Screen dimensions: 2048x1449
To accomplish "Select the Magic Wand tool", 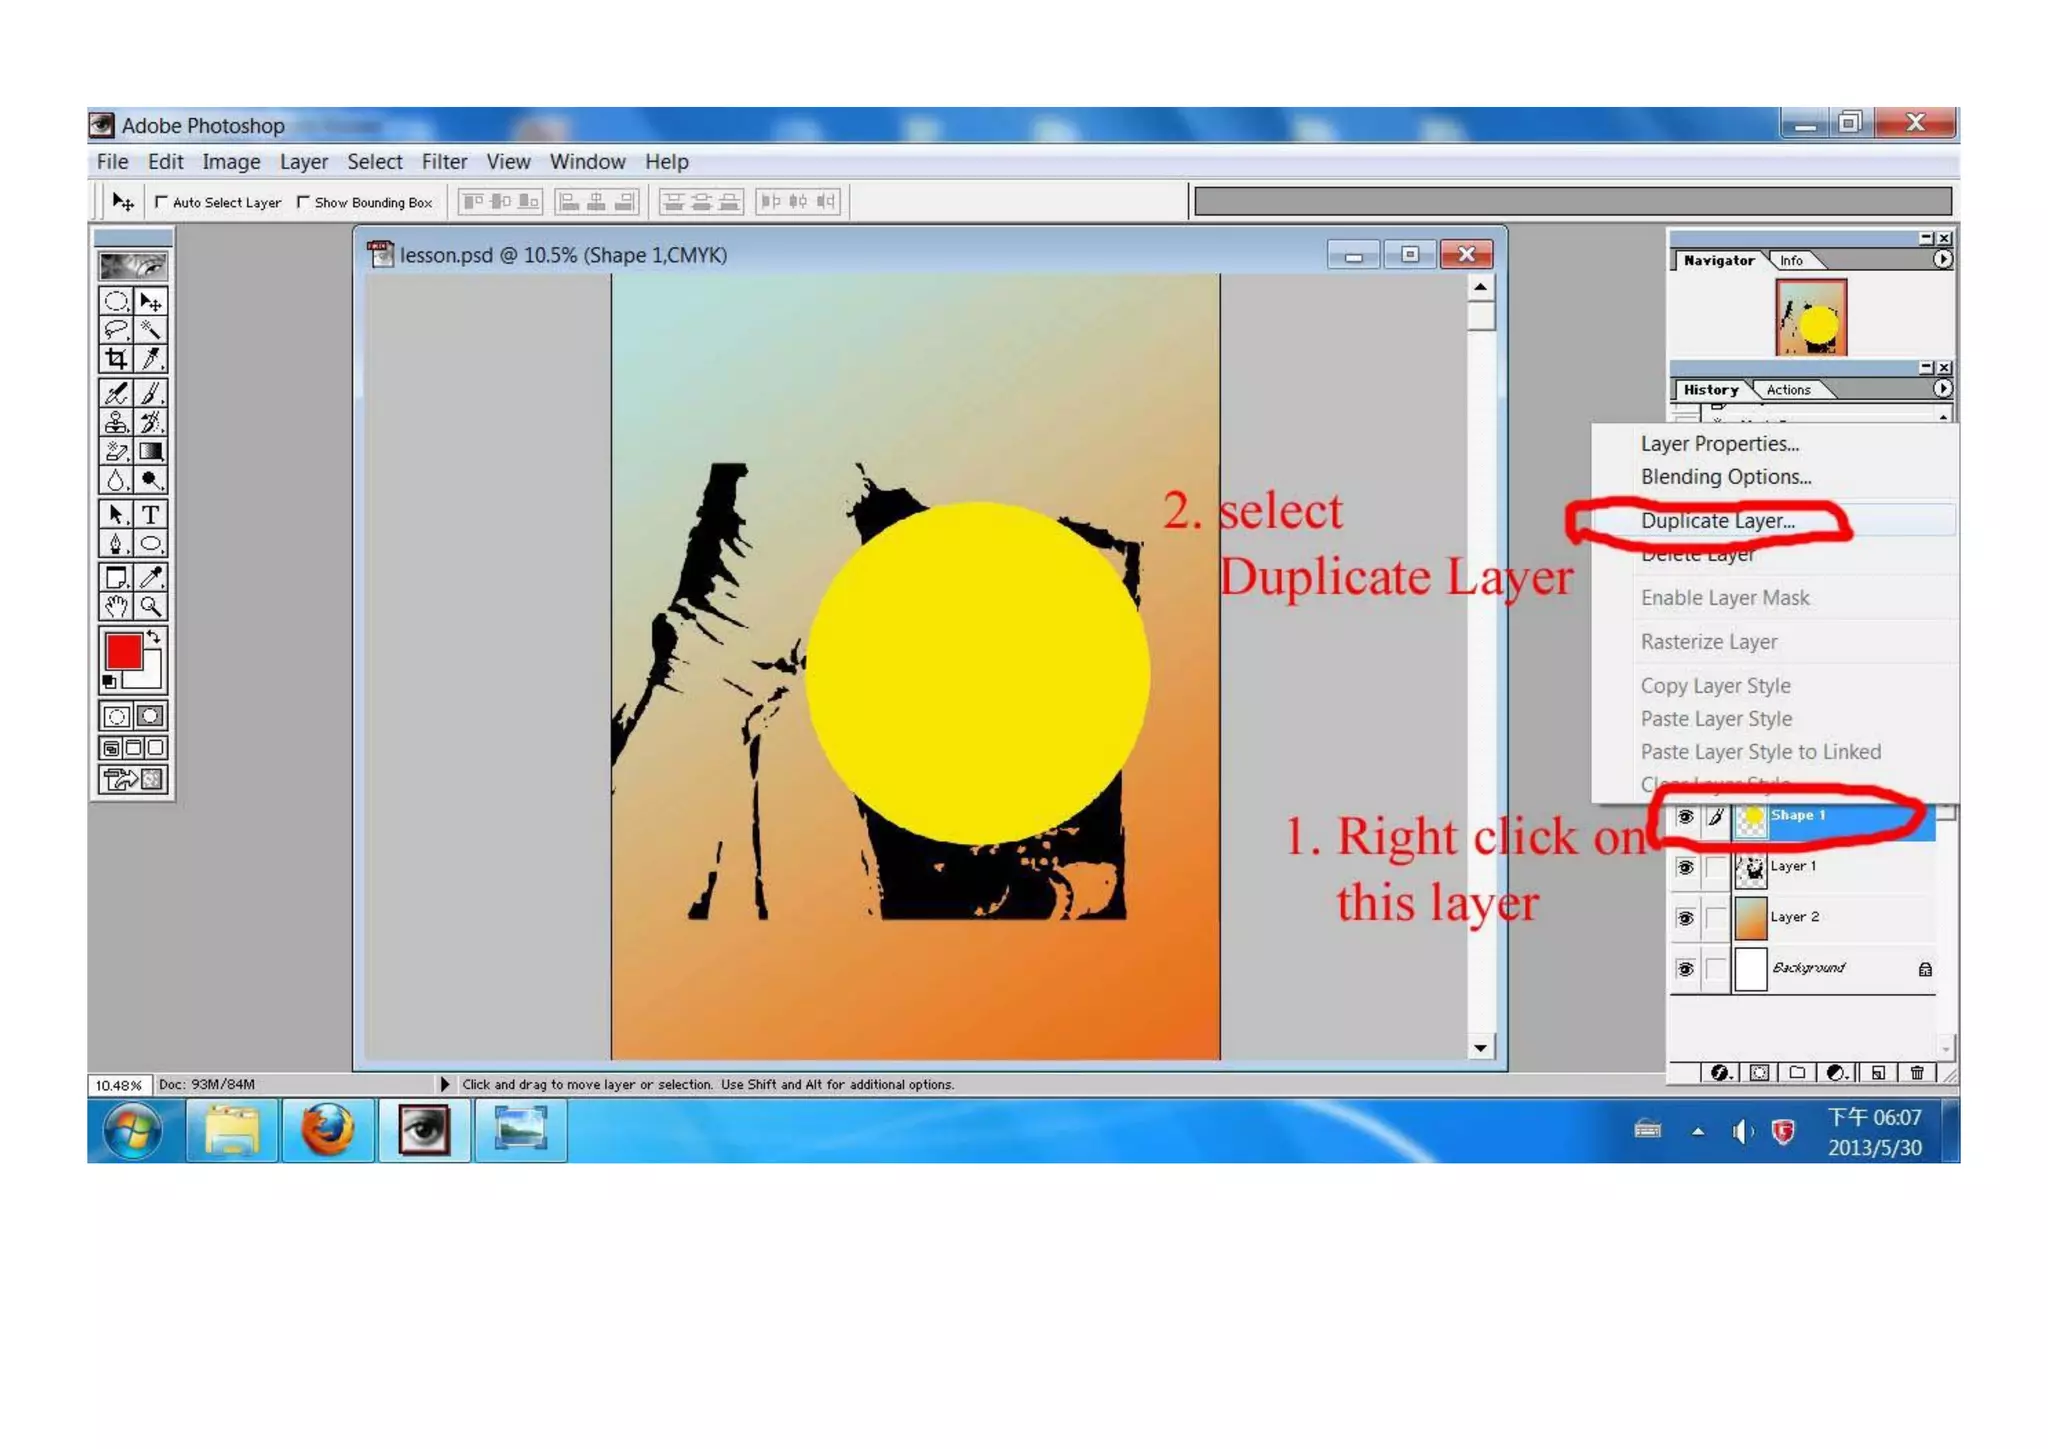I will pyautogui.click(x=151, y=329).
